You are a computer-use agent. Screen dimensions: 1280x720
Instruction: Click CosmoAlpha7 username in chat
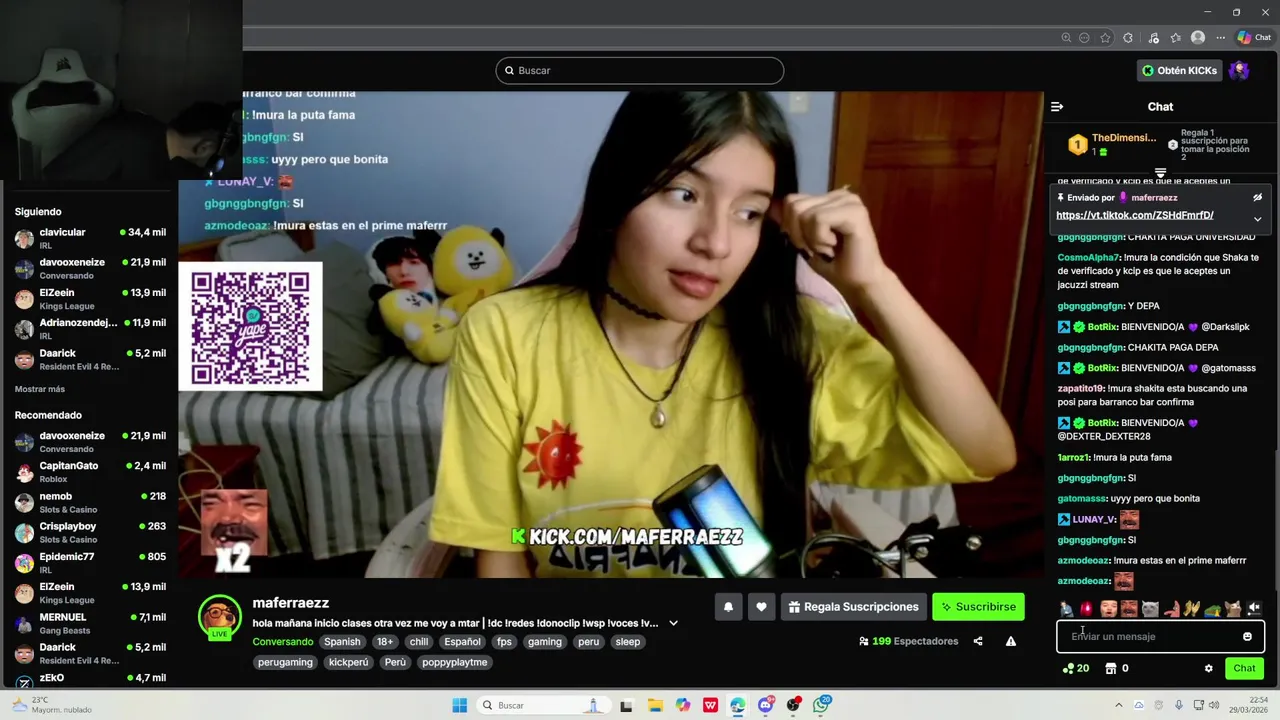point(1089,257)
